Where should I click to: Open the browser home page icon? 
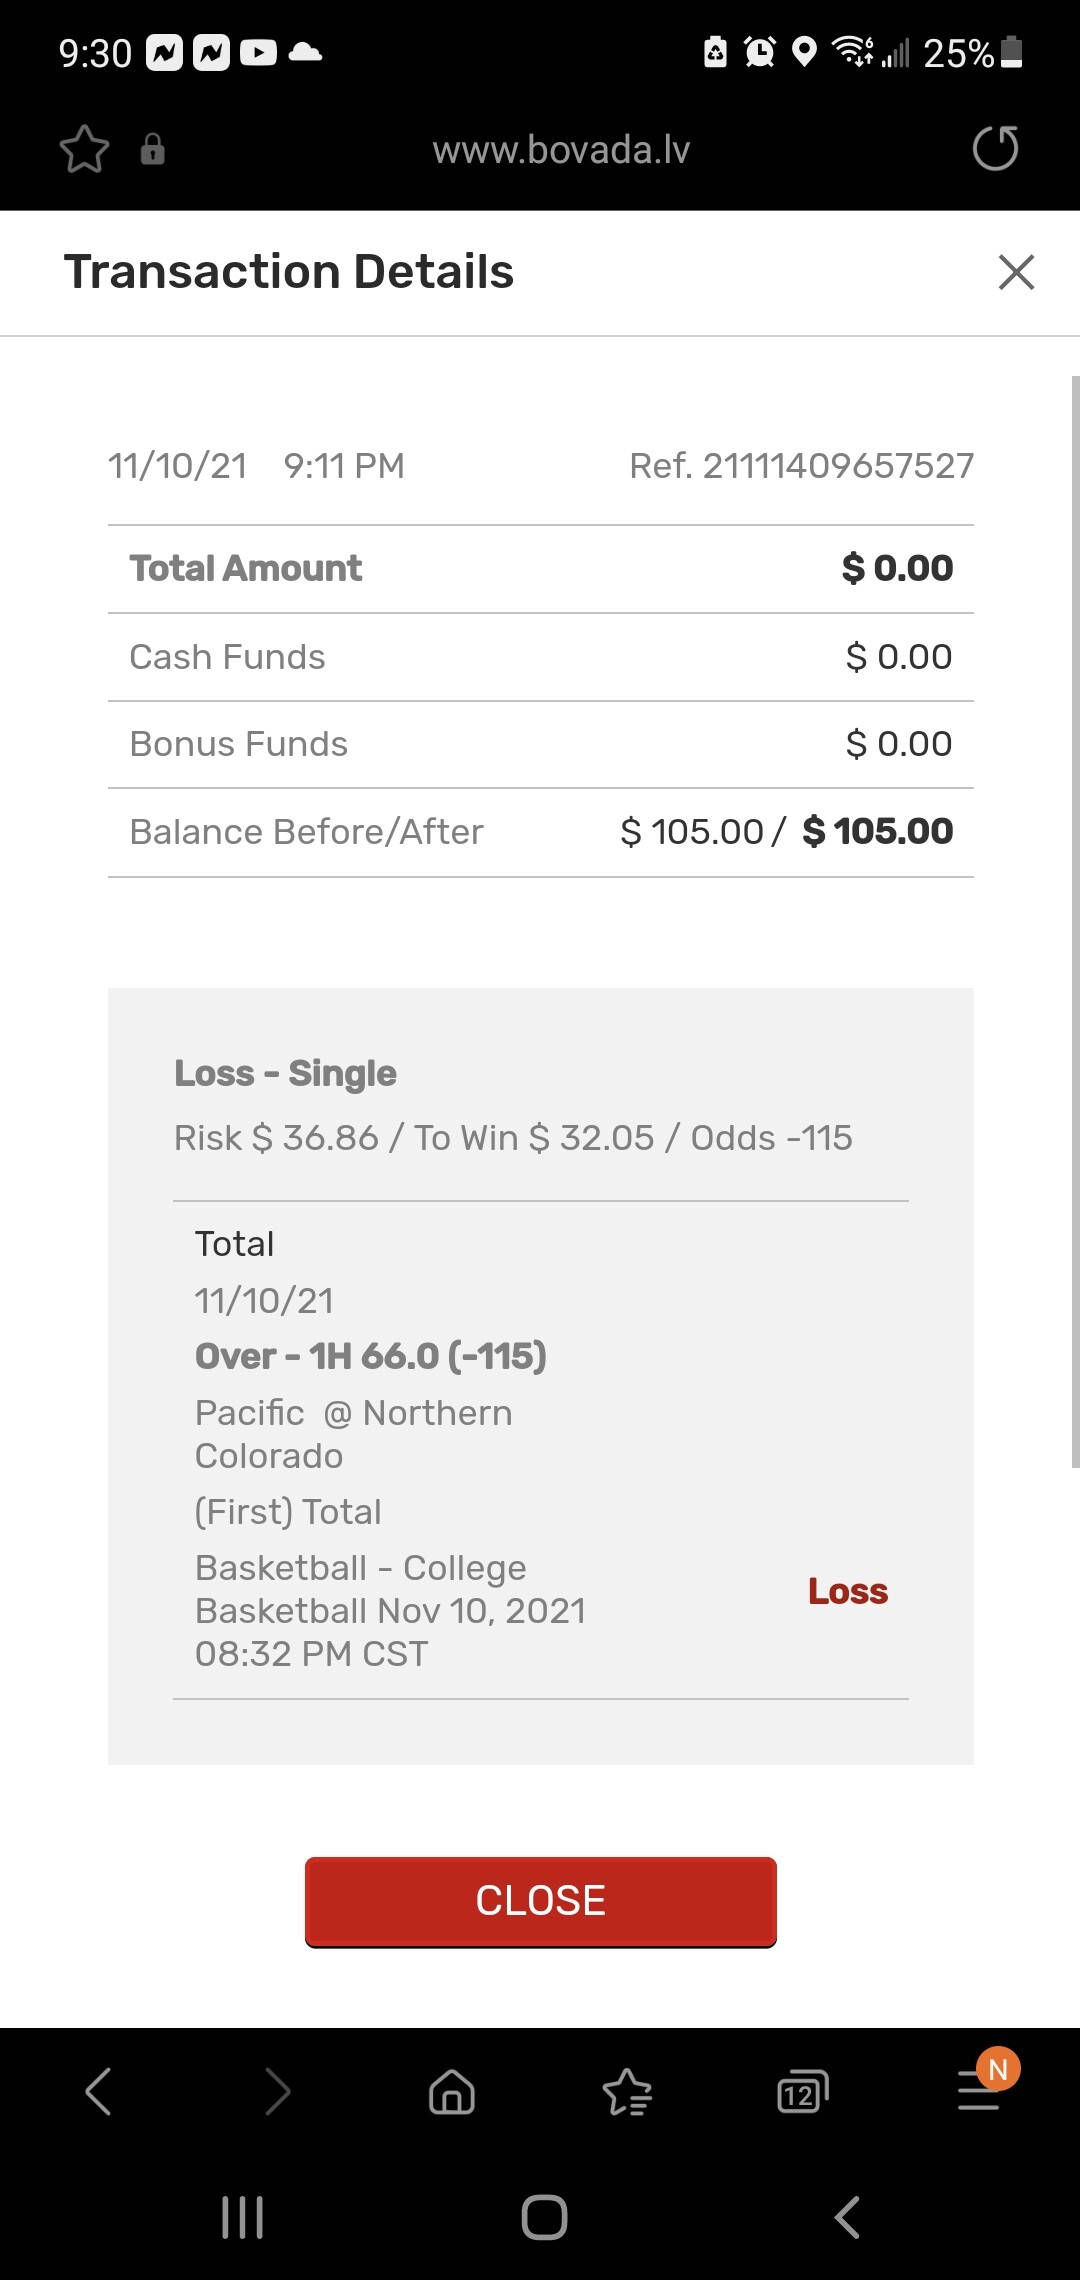point(452,2091)
